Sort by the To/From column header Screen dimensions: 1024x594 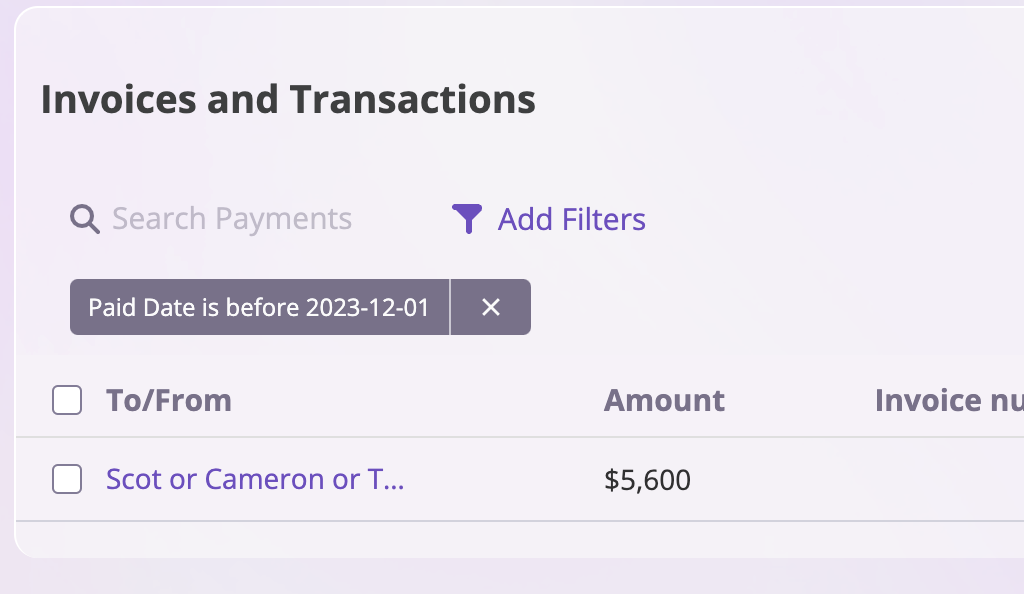pyautogui.click(x=169, y=400)
